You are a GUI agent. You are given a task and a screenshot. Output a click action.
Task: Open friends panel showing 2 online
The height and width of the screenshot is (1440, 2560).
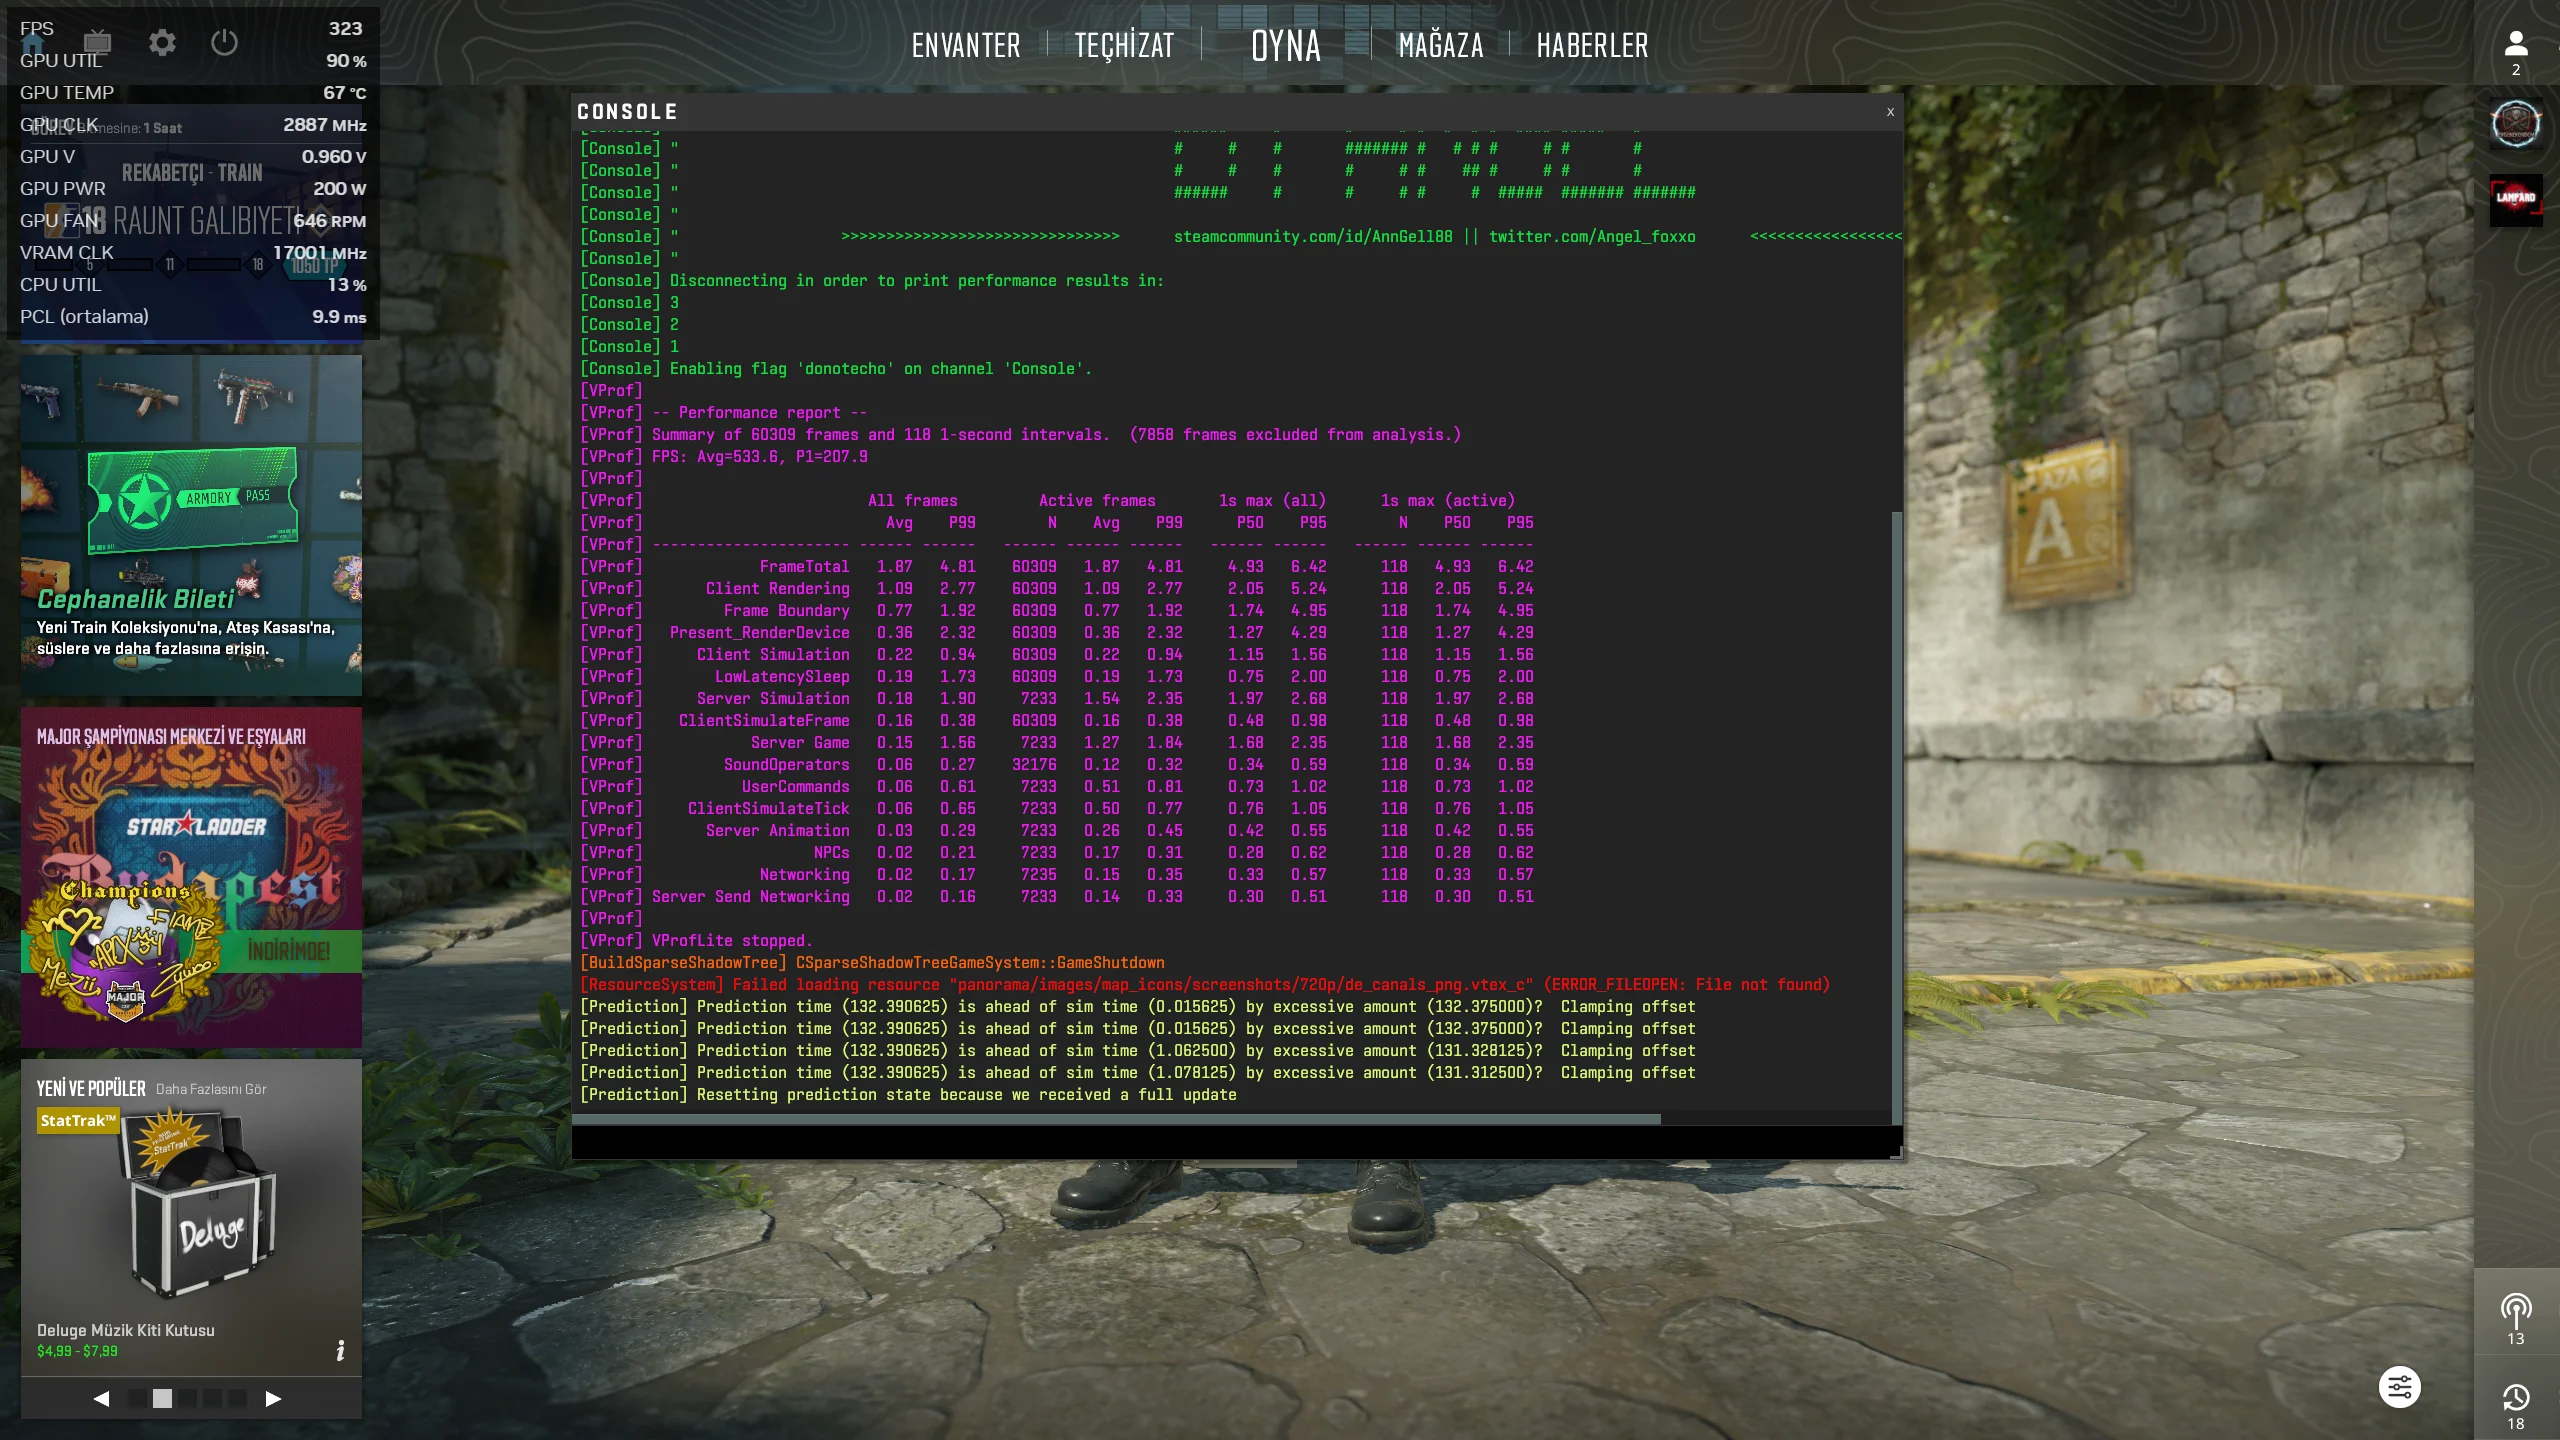[2516, 45]
